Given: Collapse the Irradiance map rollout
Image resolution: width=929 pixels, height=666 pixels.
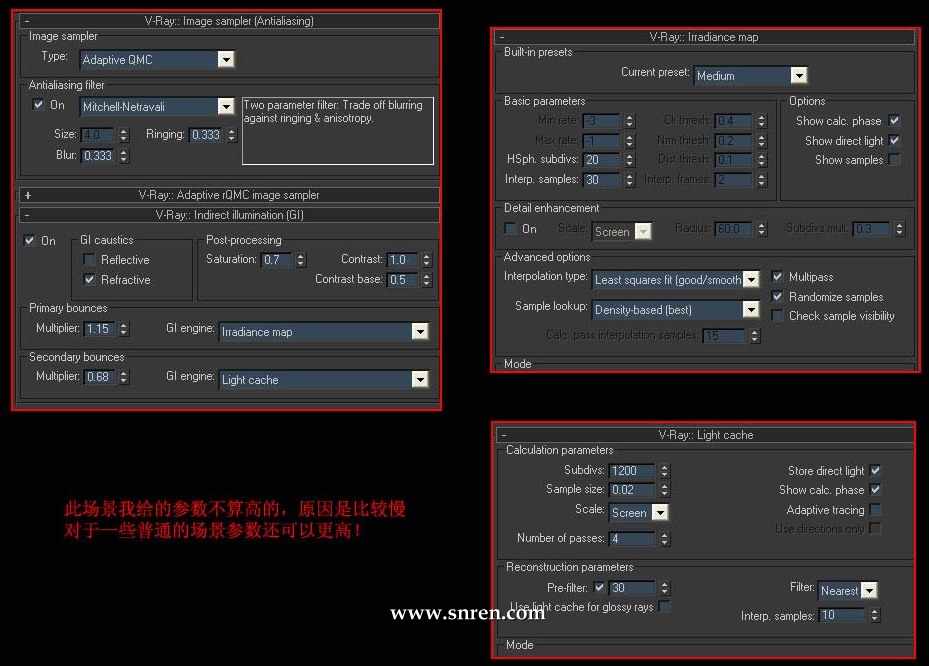Looking at the screenshot, I should point(502,37).
